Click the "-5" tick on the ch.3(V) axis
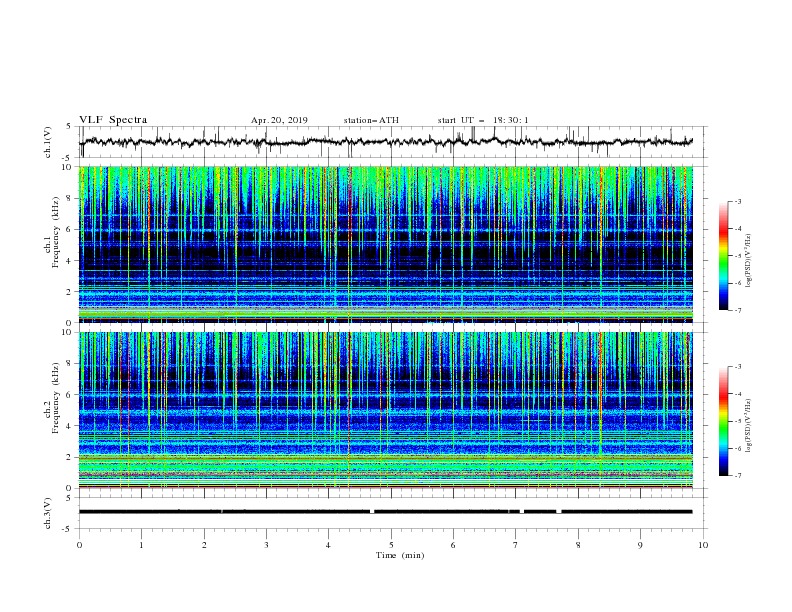The height and width of the screenshot is (612, 792). [x=68, y=529]
